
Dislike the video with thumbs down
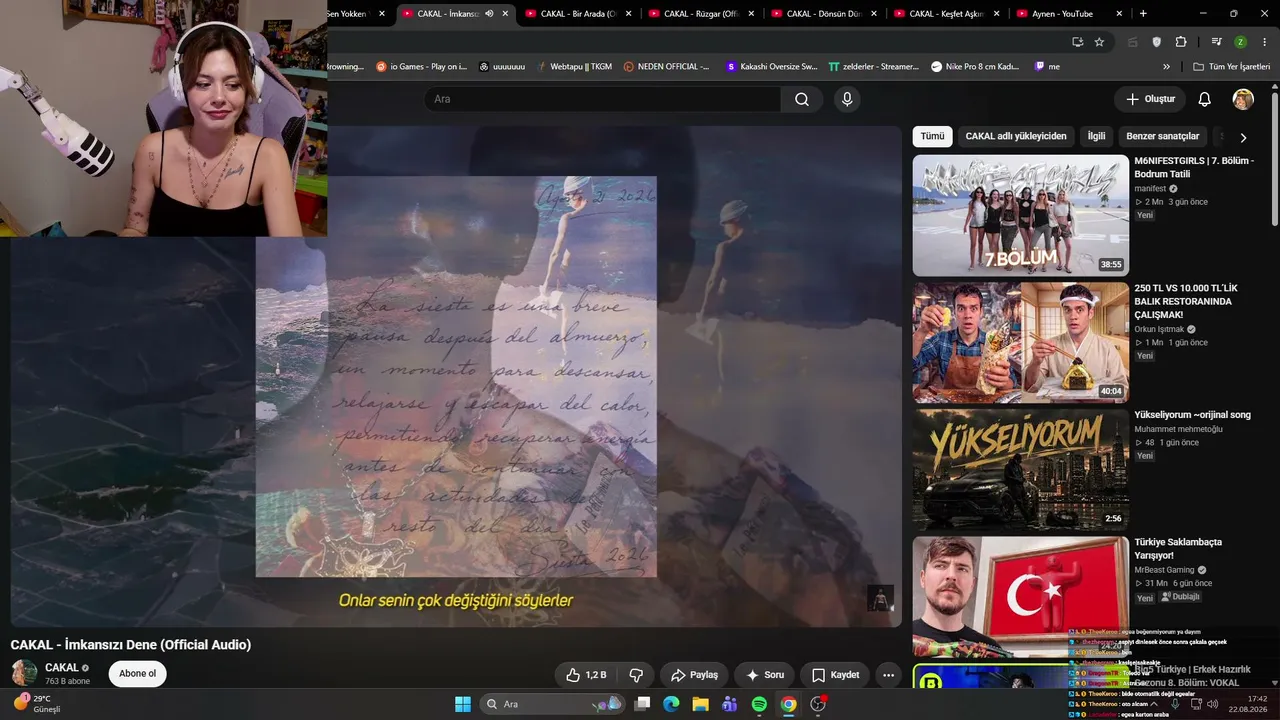coord(636,675)
